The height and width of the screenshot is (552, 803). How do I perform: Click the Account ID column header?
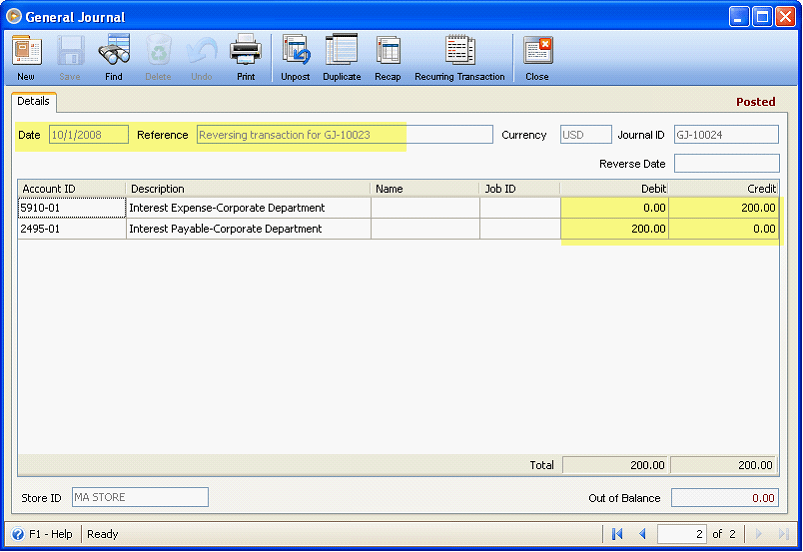(x=72, y=189)
